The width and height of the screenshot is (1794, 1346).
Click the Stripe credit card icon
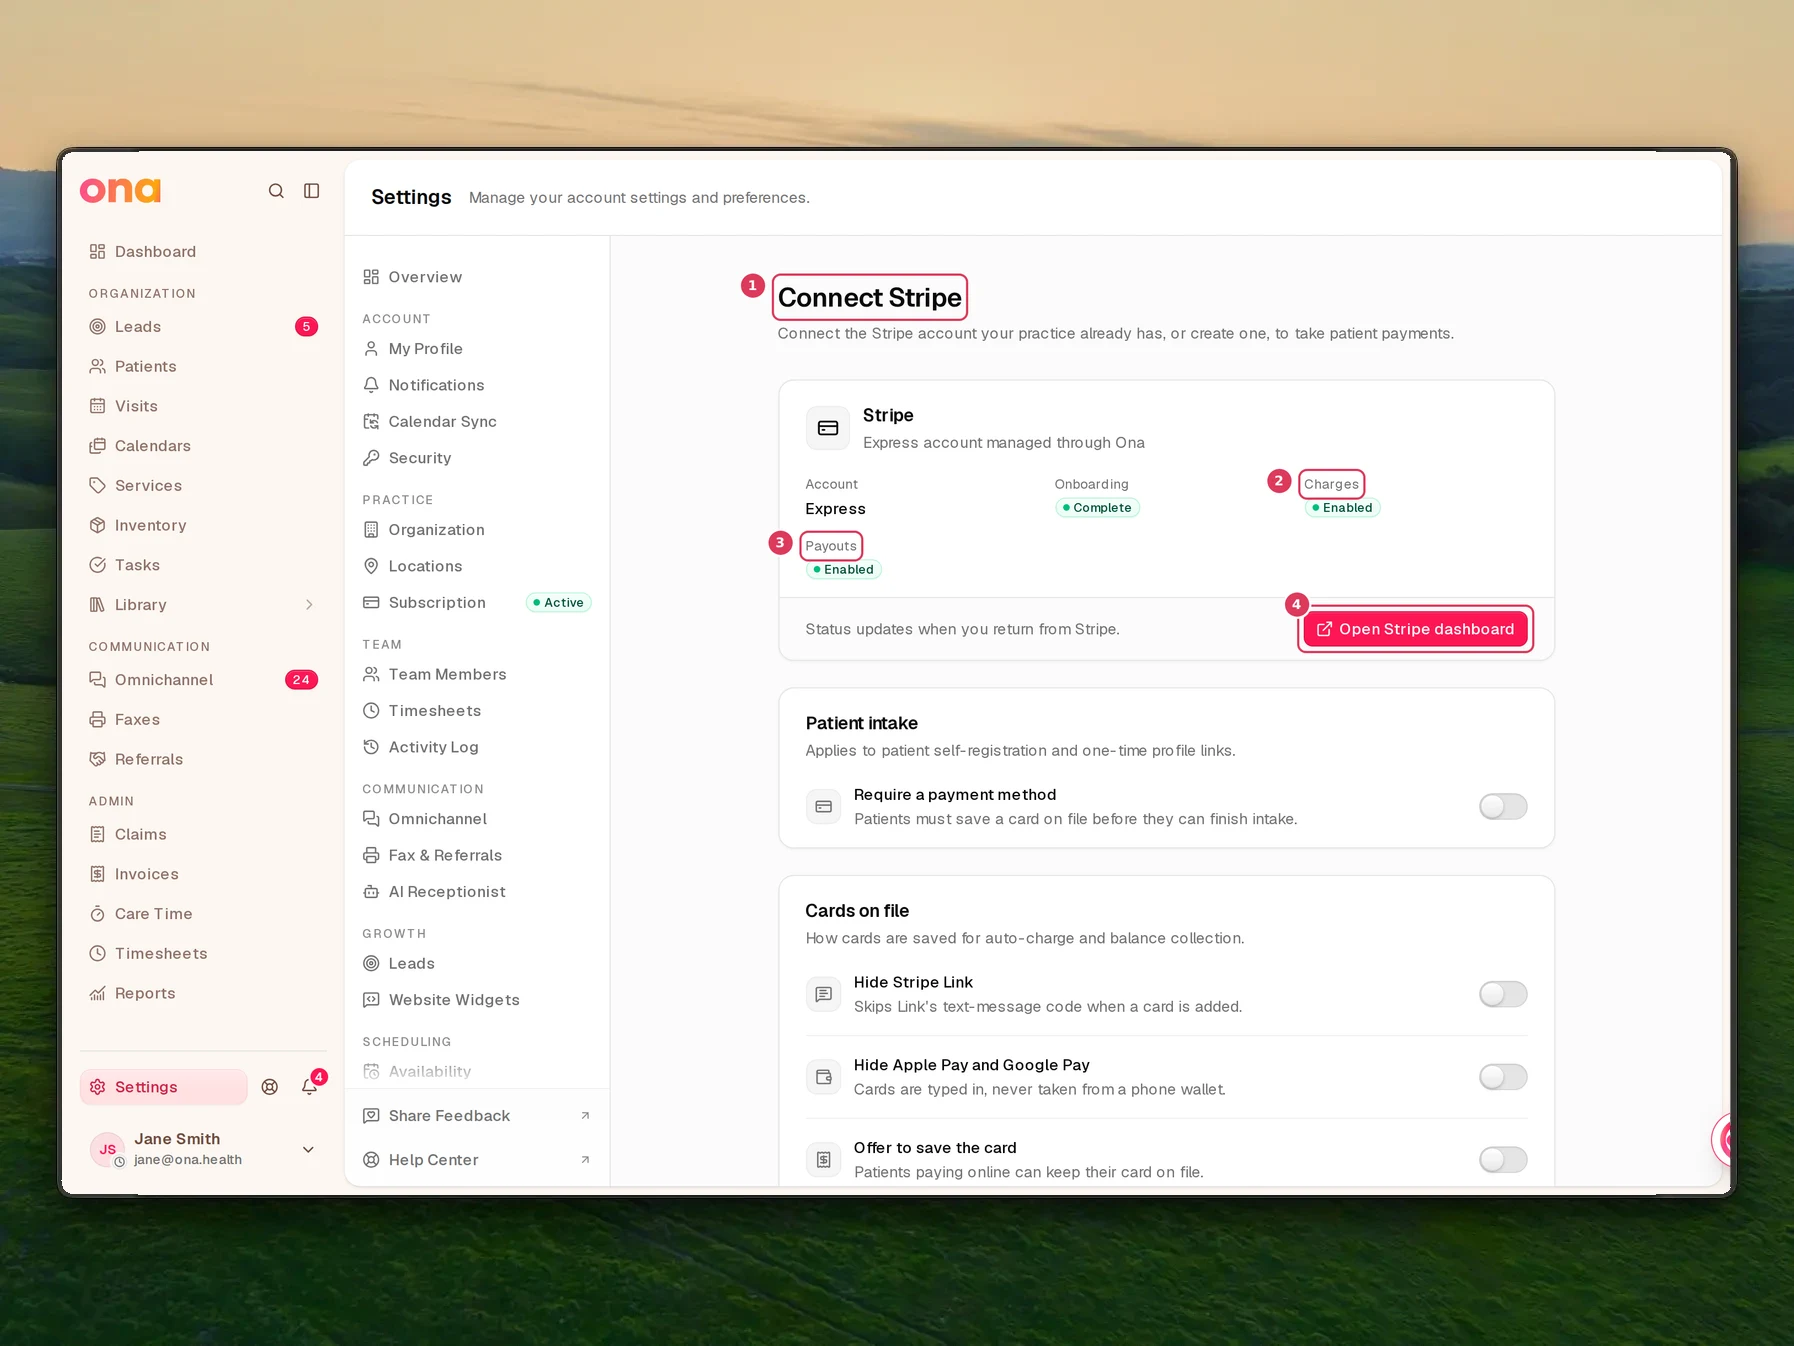828,428
